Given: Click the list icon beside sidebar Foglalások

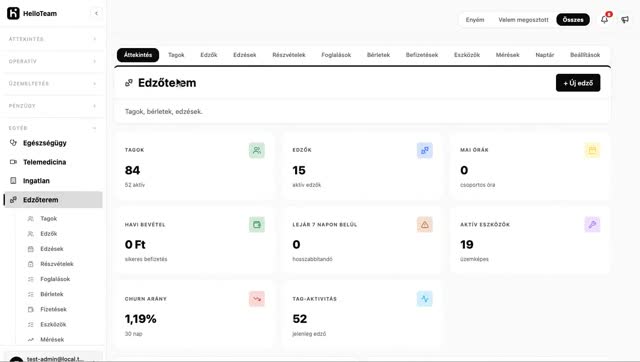Looking at the screenshot, I should (x=31, y=279).
